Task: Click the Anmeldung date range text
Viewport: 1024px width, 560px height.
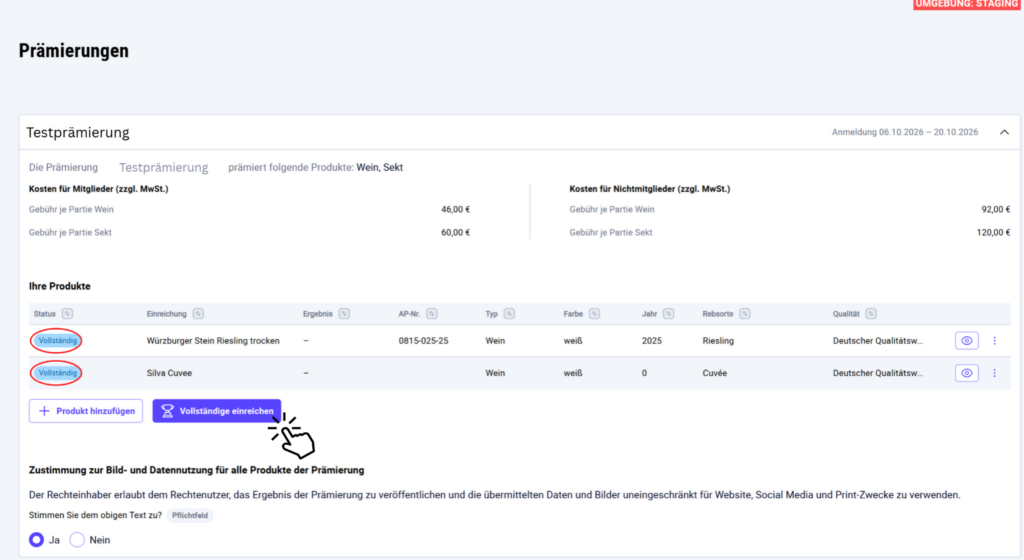Action: 905,132
